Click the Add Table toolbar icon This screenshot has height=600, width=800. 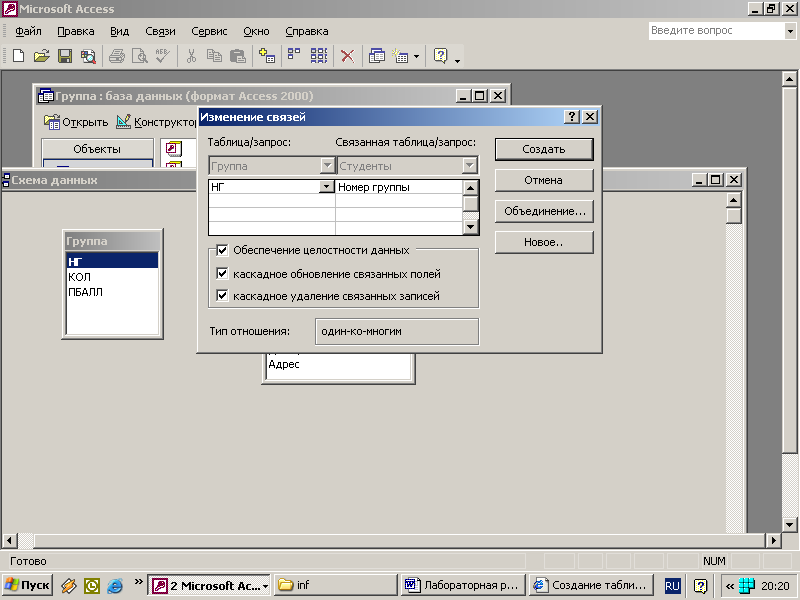tap(267, 56)
